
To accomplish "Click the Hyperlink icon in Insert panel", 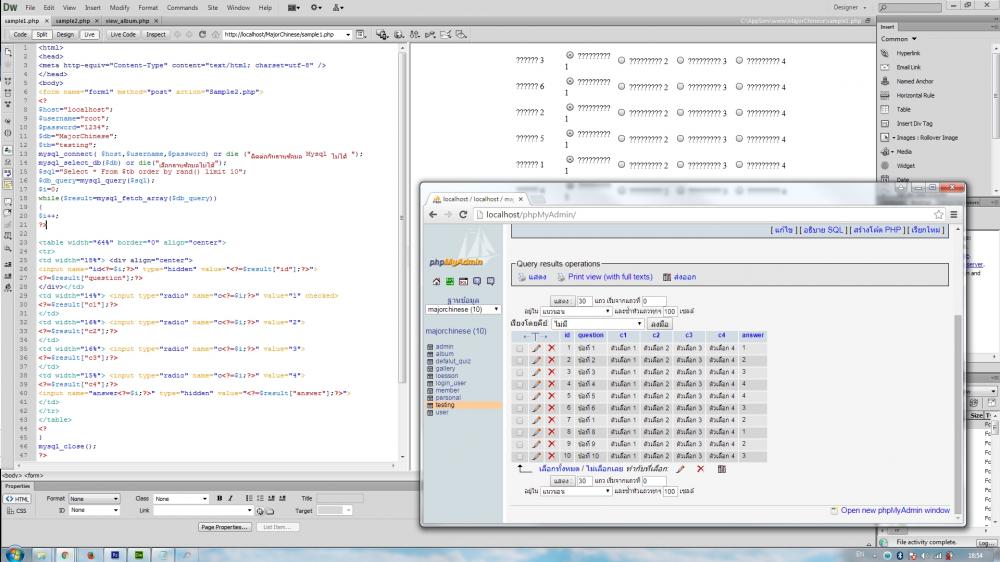I will [x=885, y=54].
